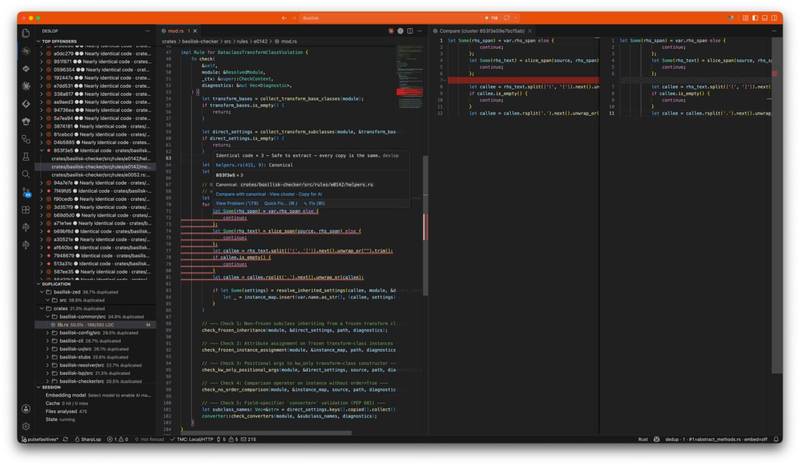The image size is (800, 466).
Task: Open the Testing flask view
Action: click(x=26, y=157)
